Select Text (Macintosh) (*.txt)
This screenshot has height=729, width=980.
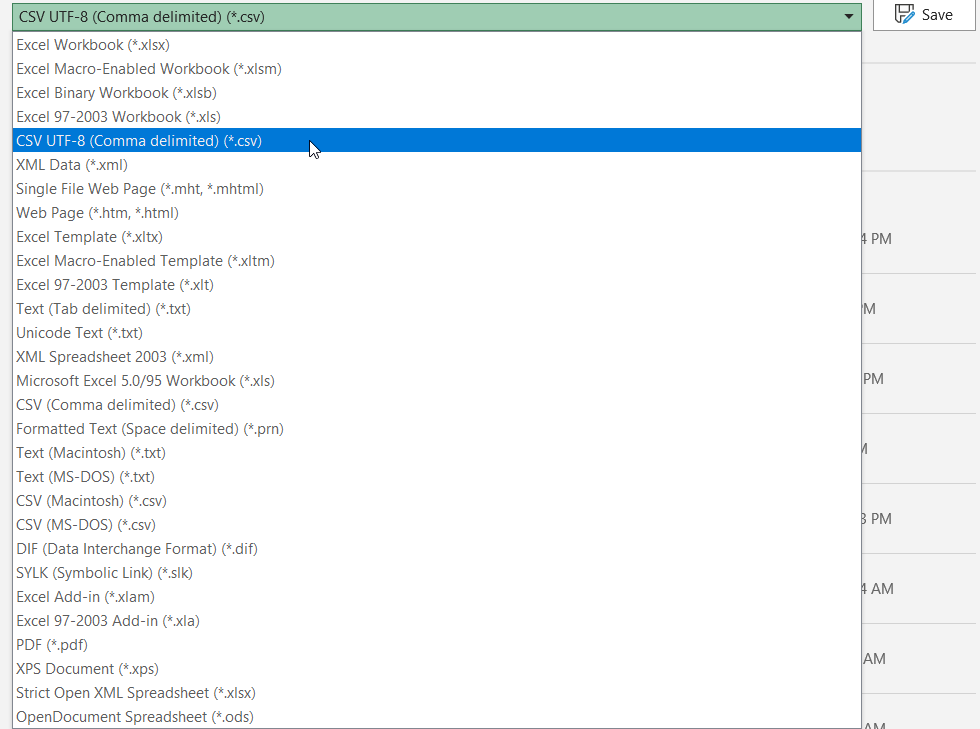436,453
